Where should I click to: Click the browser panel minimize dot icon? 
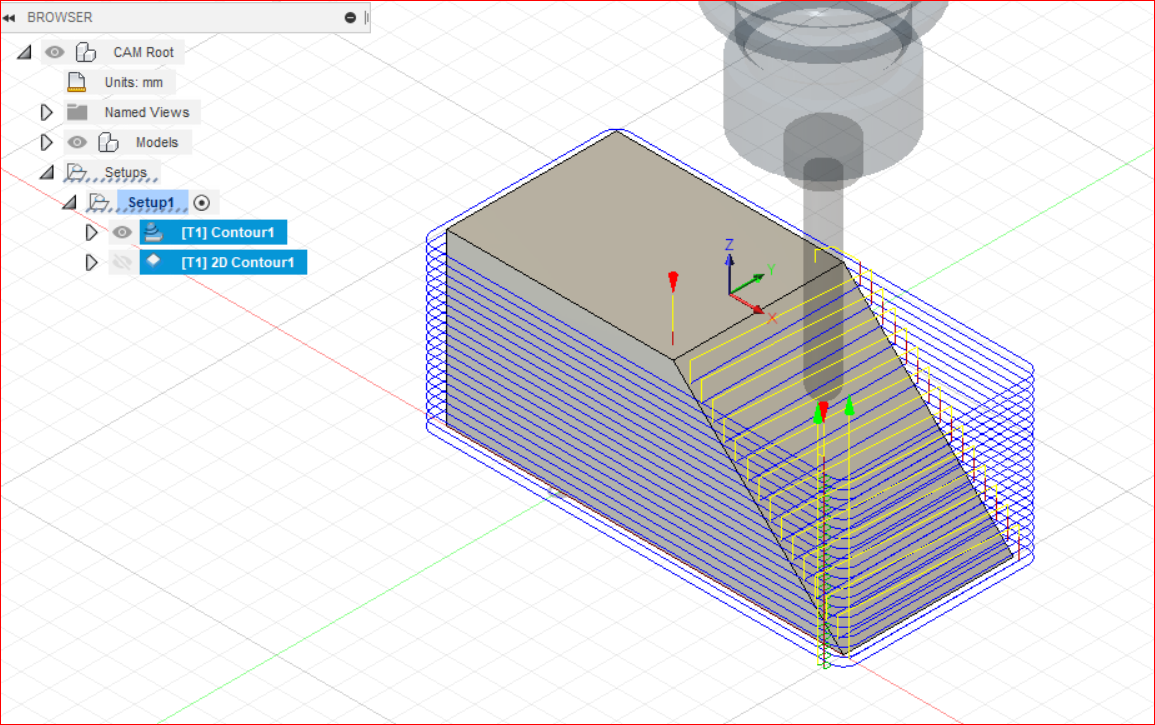coord(351,17)
